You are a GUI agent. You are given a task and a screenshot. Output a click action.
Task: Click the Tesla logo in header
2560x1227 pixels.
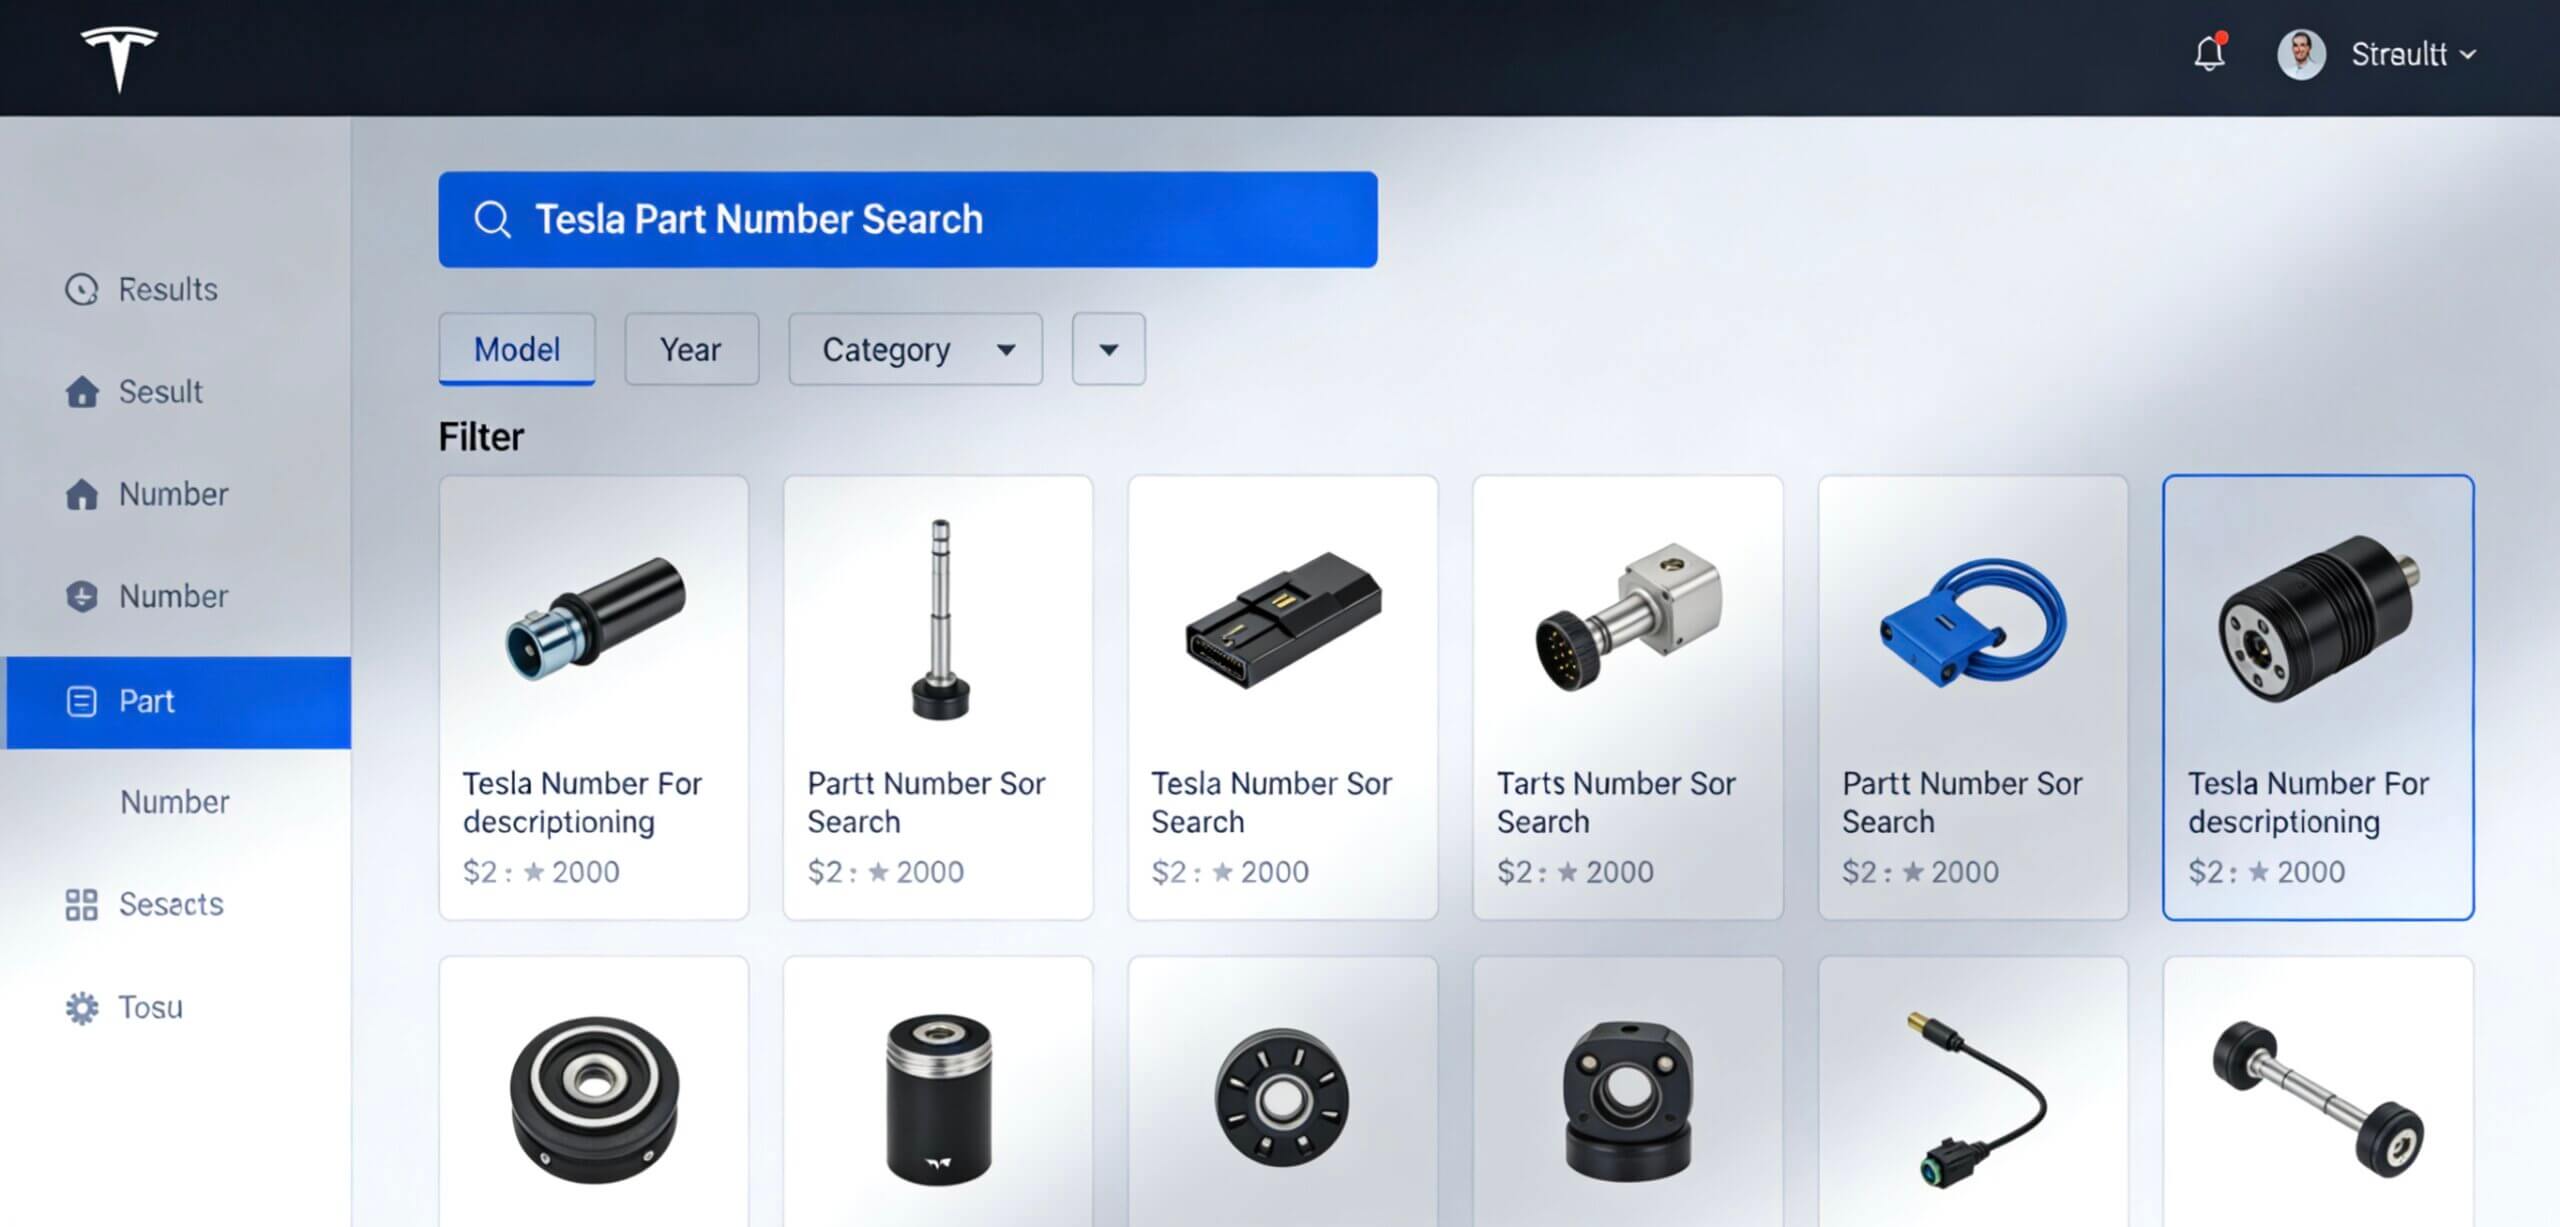pos(119,58)
